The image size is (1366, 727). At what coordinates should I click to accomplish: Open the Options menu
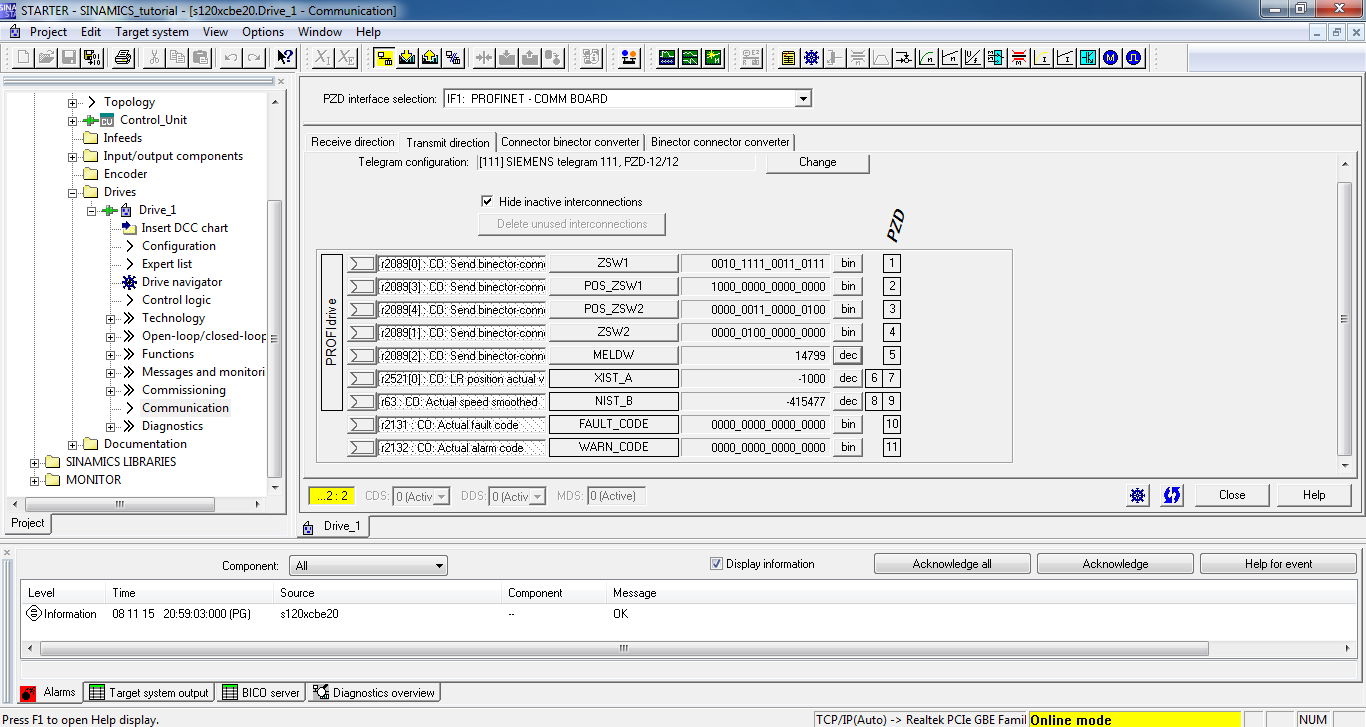tap(263, 32)
